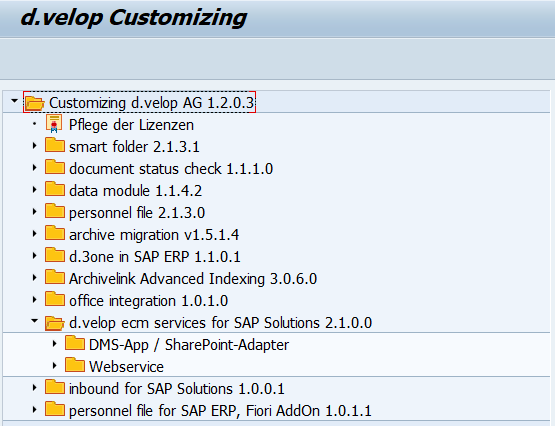Select the DMS-App / SharePoint-Adapter label
Screen dimensions: 555x426
(189, 345)
